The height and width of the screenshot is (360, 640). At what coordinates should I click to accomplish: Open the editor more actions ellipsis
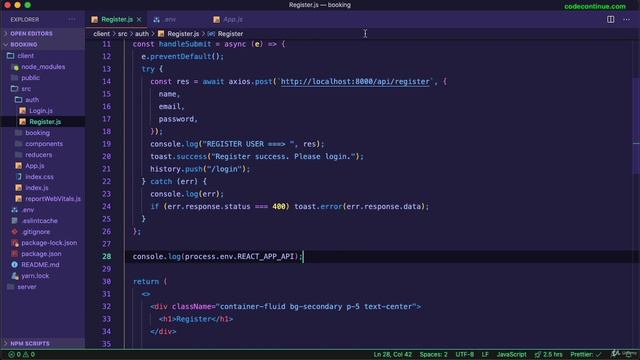click(x=627, y=19)
